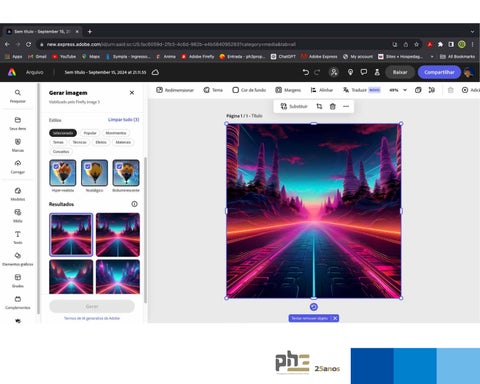Open the Complementos add-ons section
Screen dimensions: 480x384
coord(18,302)
